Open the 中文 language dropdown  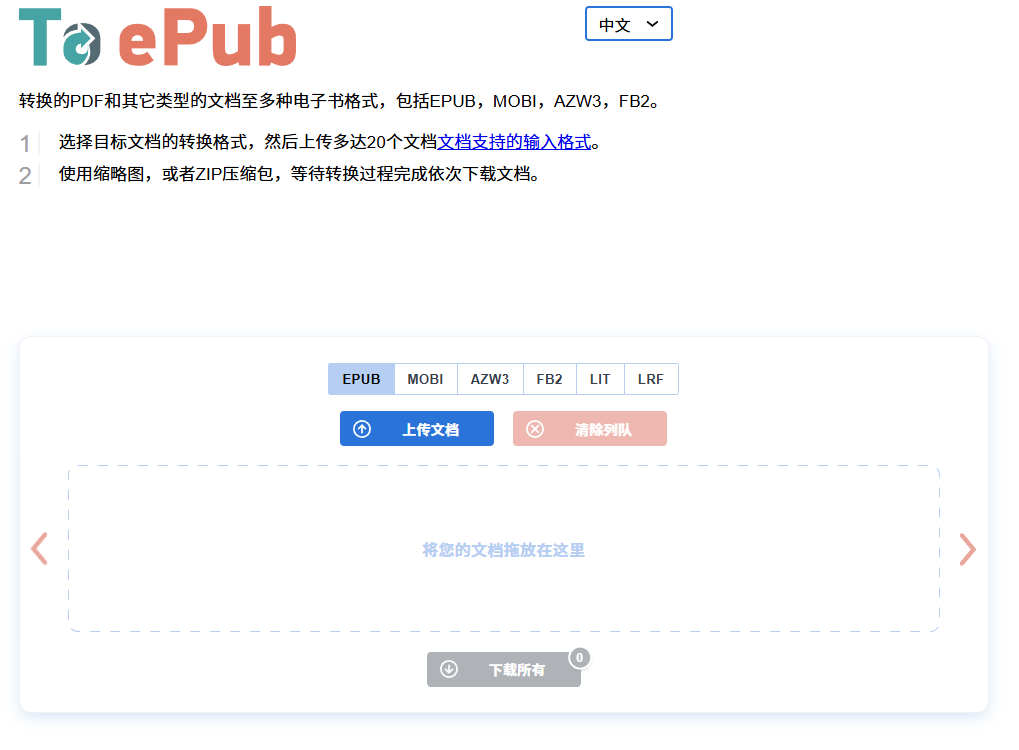[x=628, y=24]
